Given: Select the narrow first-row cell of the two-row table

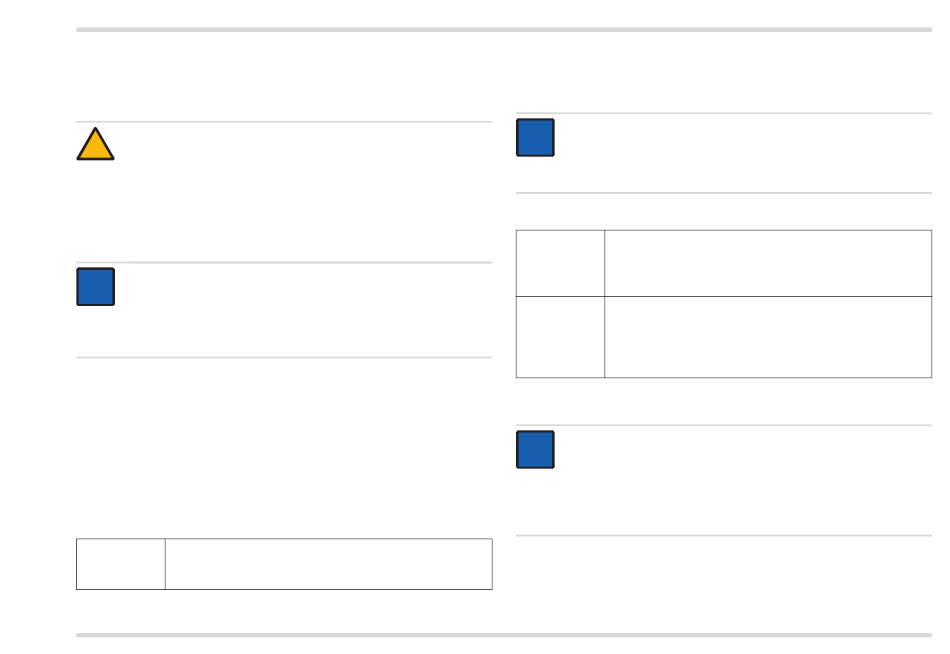Looking at the screenshot, I should tap(560, 263).
